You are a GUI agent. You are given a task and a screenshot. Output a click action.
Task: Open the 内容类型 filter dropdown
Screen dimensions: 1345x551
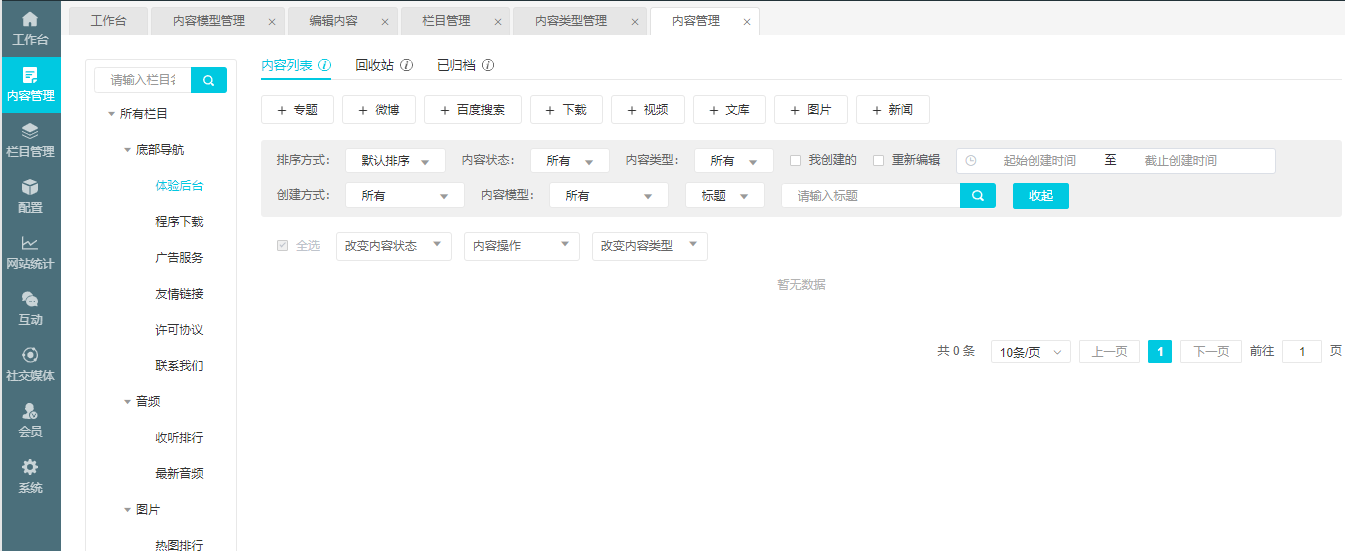pyautogui.click(x=733, y=161)
